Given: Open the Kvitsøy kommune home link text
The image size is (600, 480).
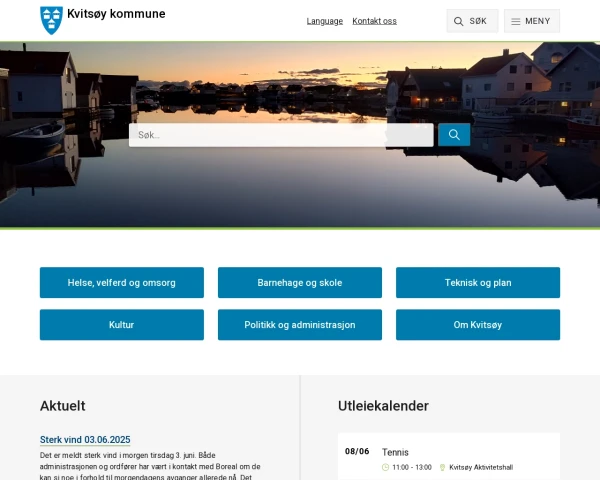Looking at the screenshot, I should pos(116,14).
